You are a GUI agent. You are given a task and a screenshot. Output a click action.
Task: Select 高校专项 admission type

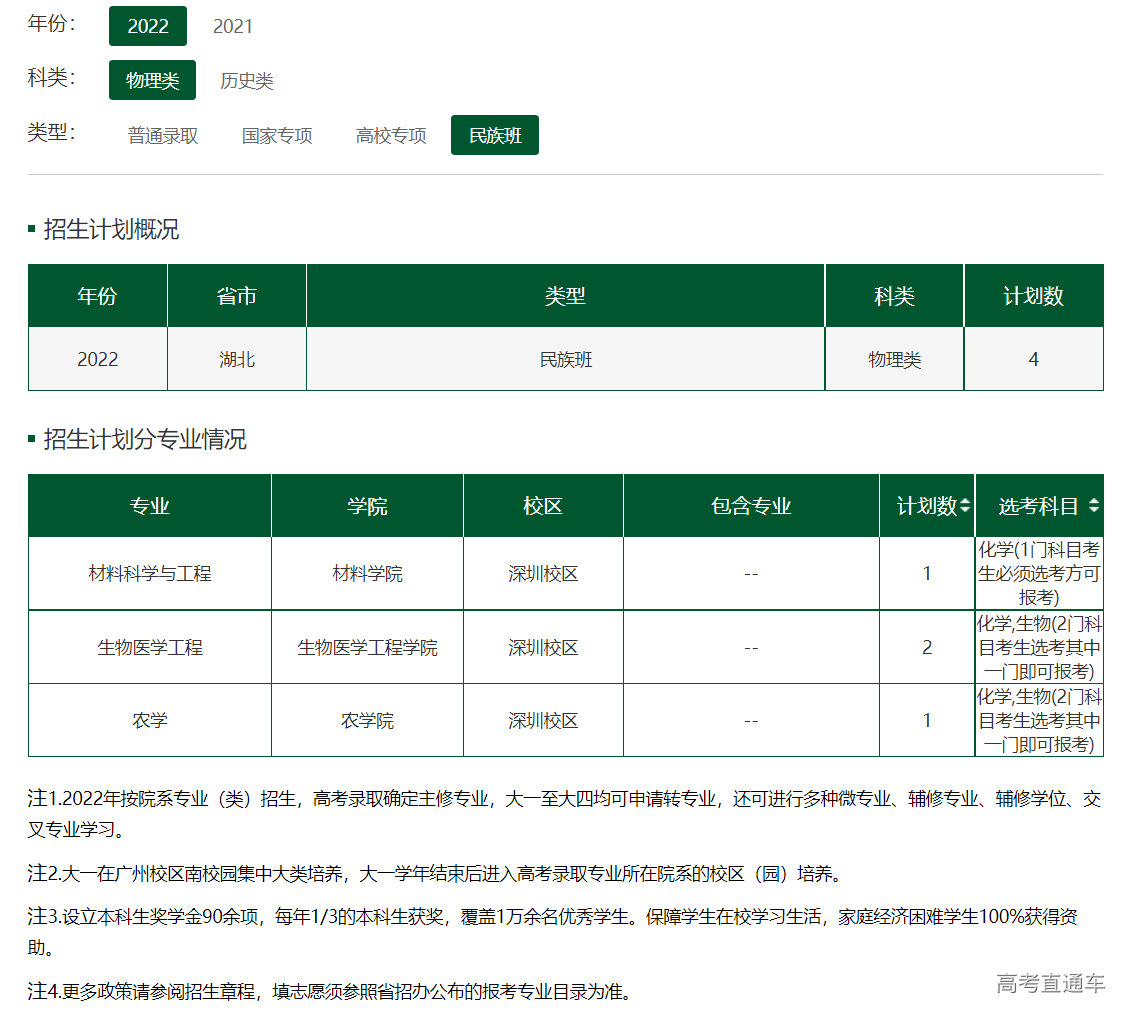(390, 134)
